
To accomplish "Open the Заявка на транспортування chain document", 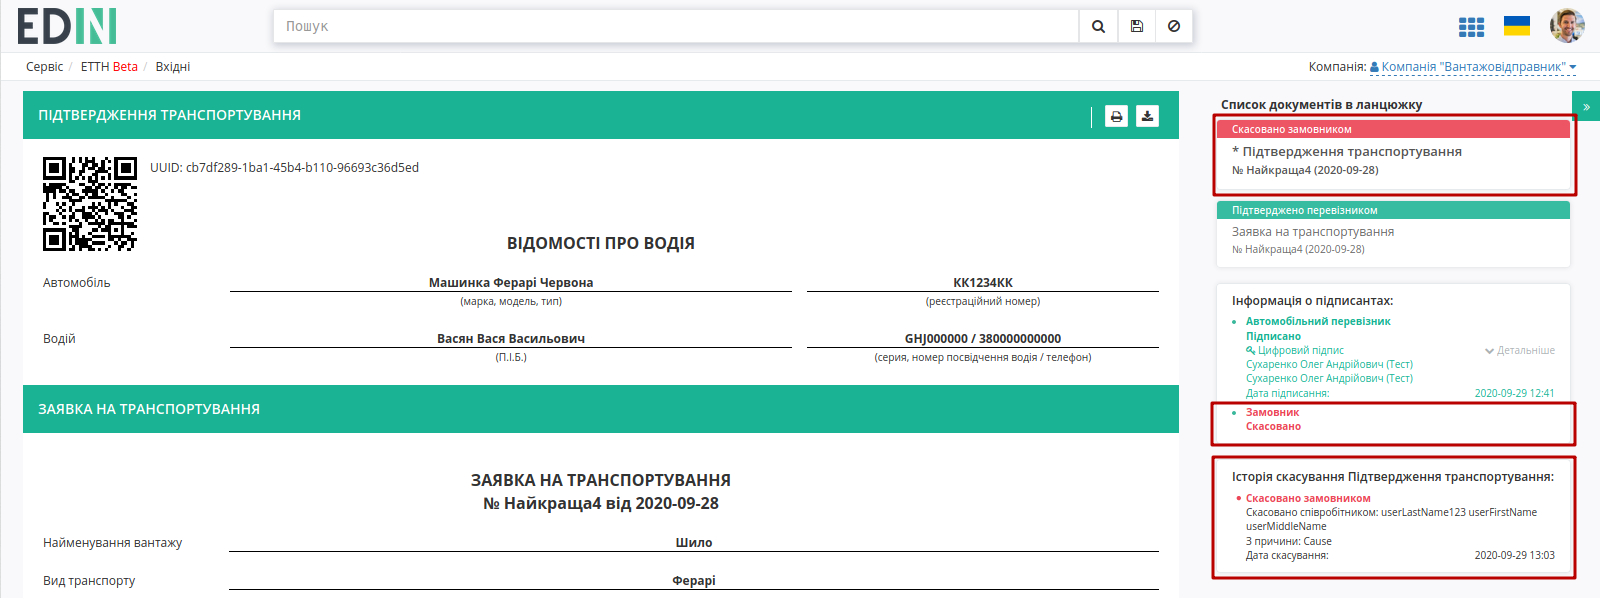I will tap(1313, 232).
